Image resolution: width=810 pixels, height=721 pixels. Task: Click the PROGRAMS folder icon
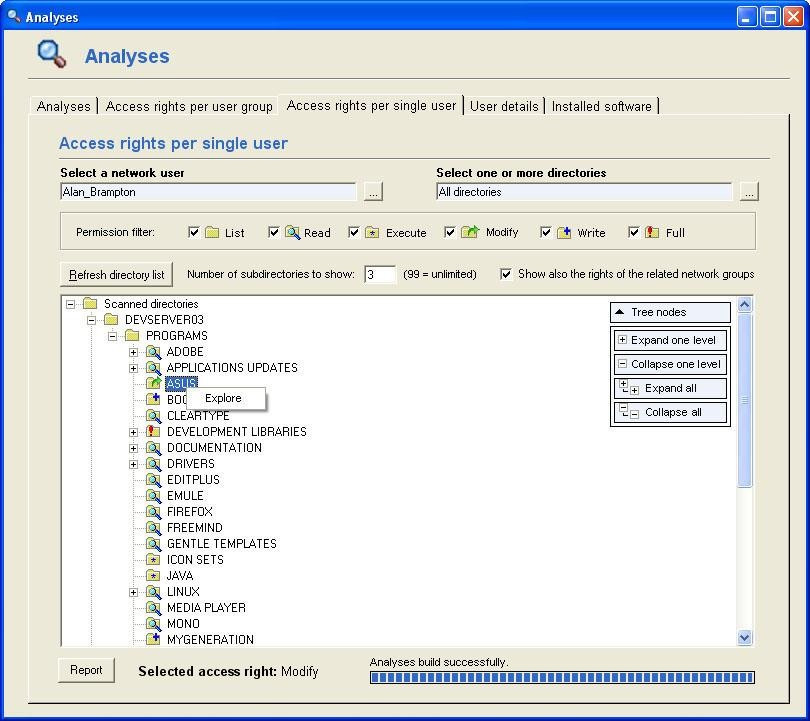coord(132,336)
